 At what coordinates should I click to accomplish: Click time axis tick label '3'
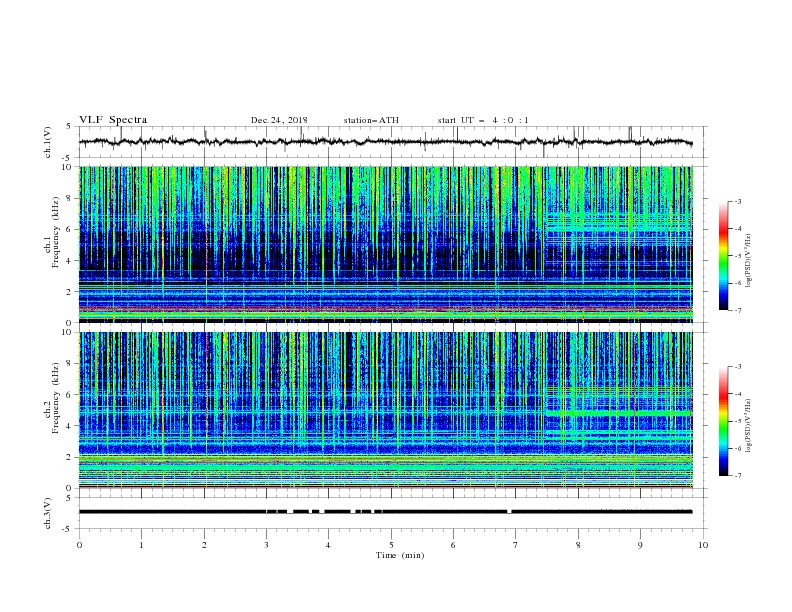[266, 545]
